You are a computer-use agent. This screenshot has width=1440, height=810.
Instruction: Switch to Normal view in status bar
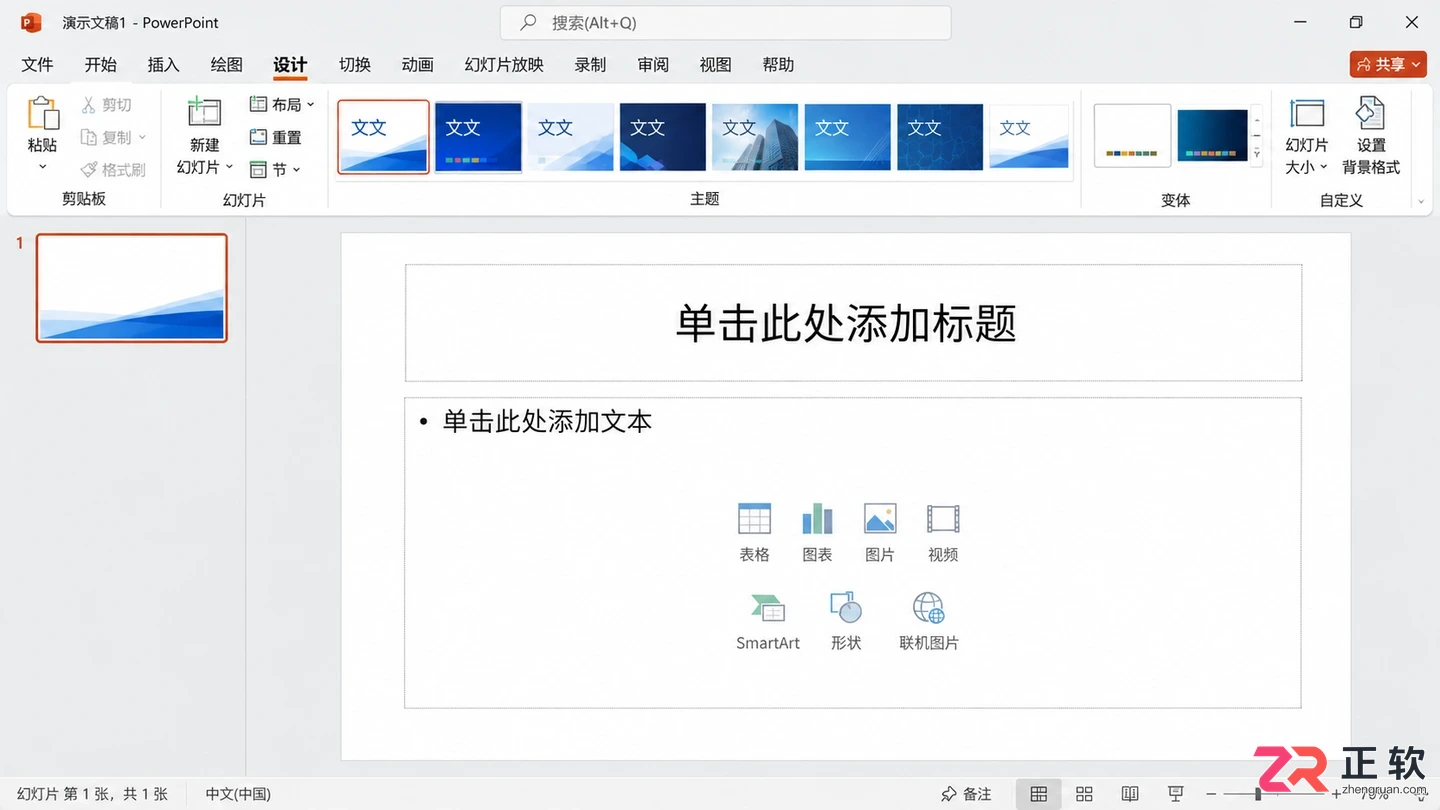pos(1039,794)
